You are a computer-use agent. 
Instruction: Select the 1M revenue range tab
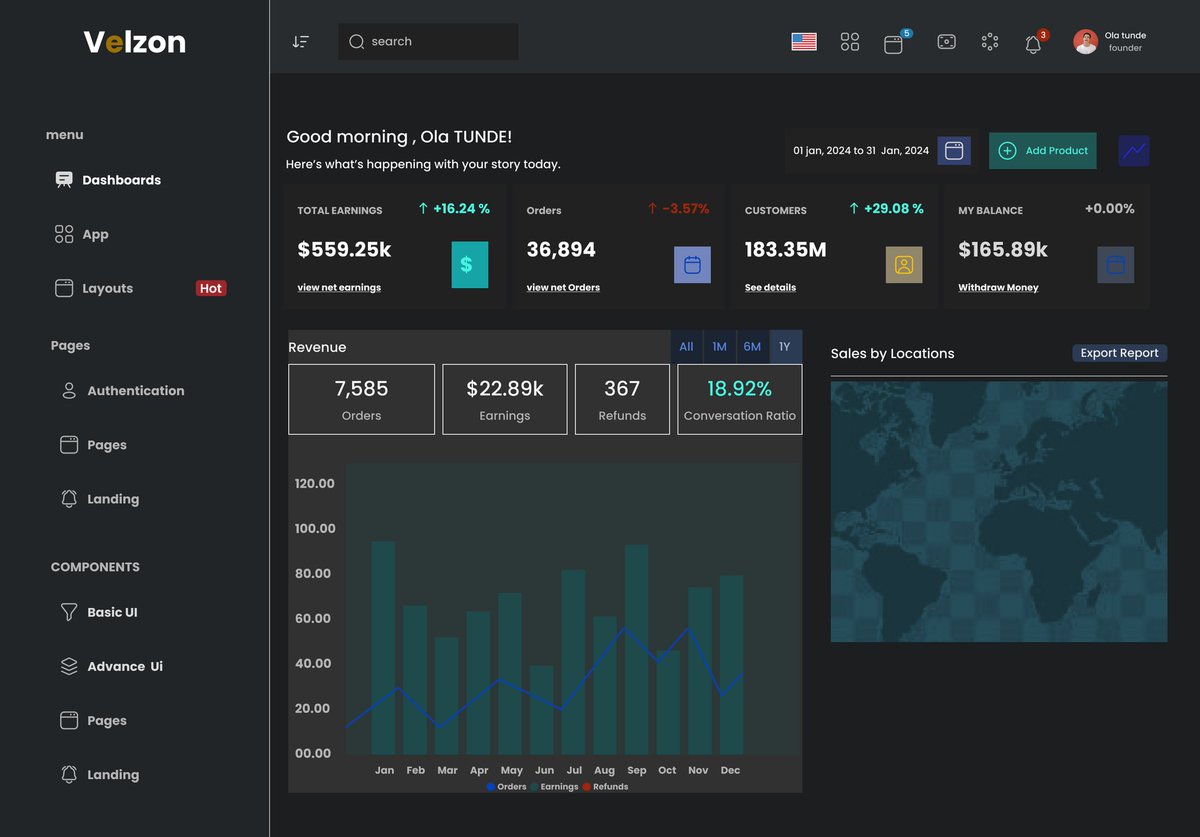(720, 347)
